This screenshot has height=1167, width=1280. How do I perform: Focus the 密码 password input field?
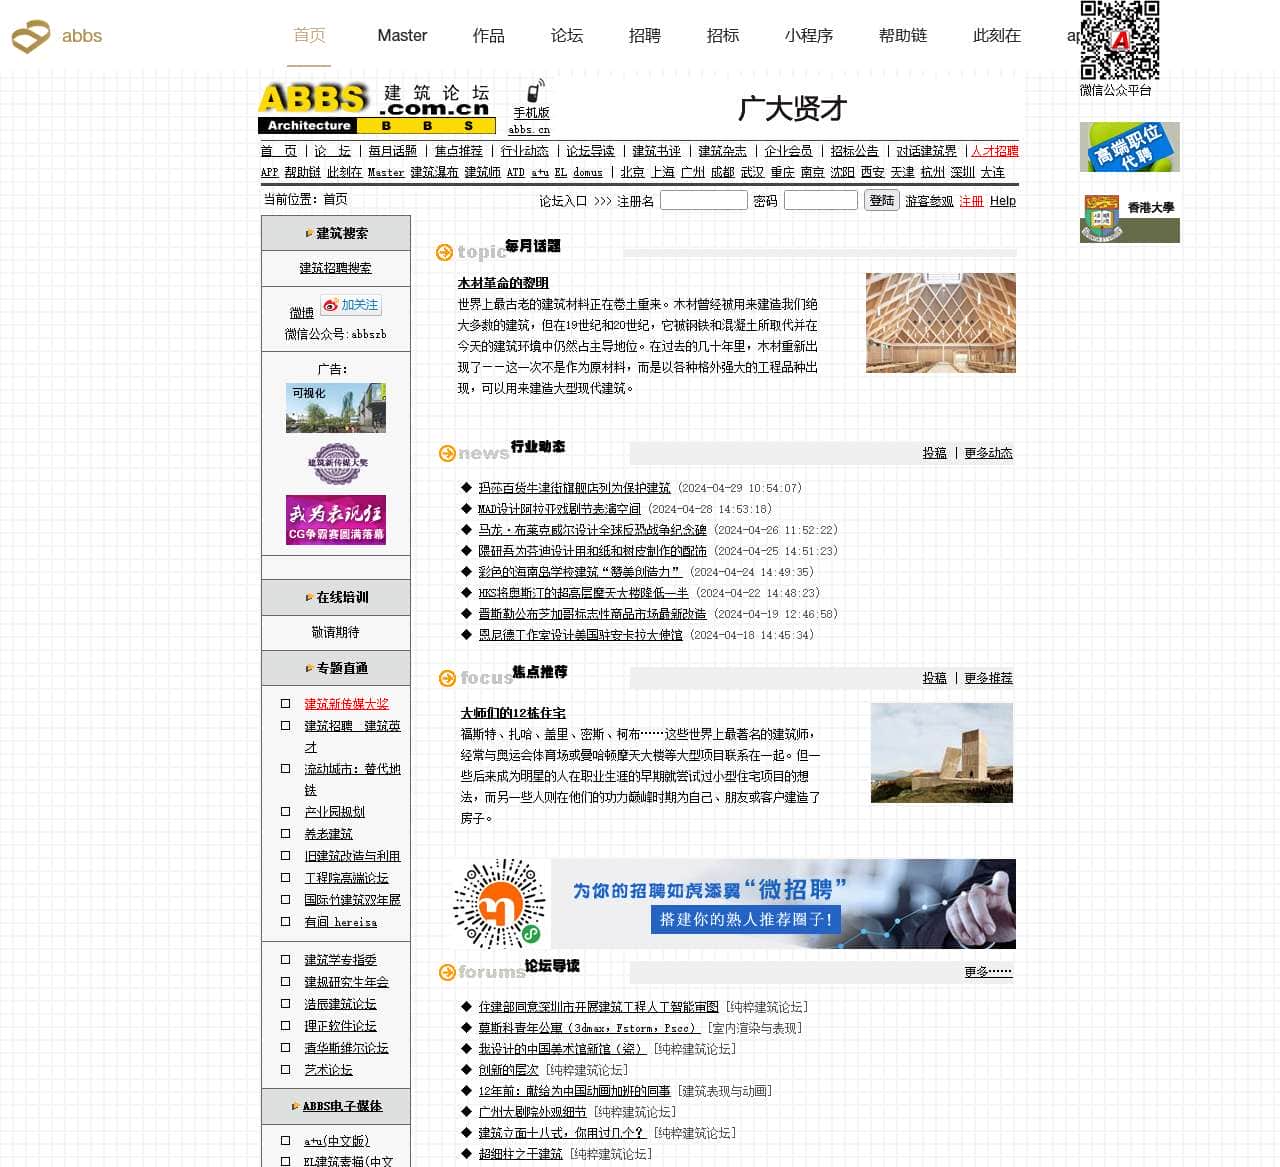coord(821,200)
